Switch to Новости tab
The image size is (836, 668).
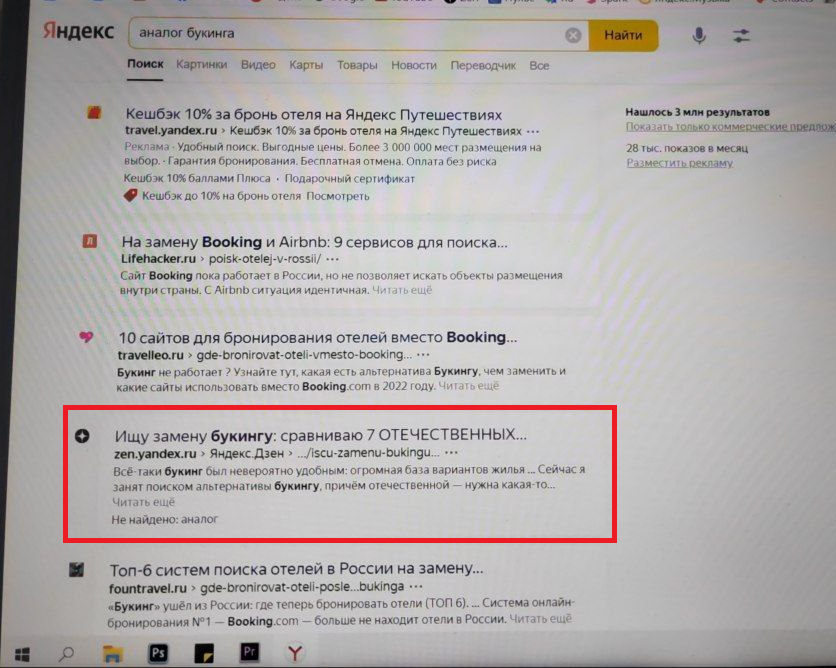point(414,65)
